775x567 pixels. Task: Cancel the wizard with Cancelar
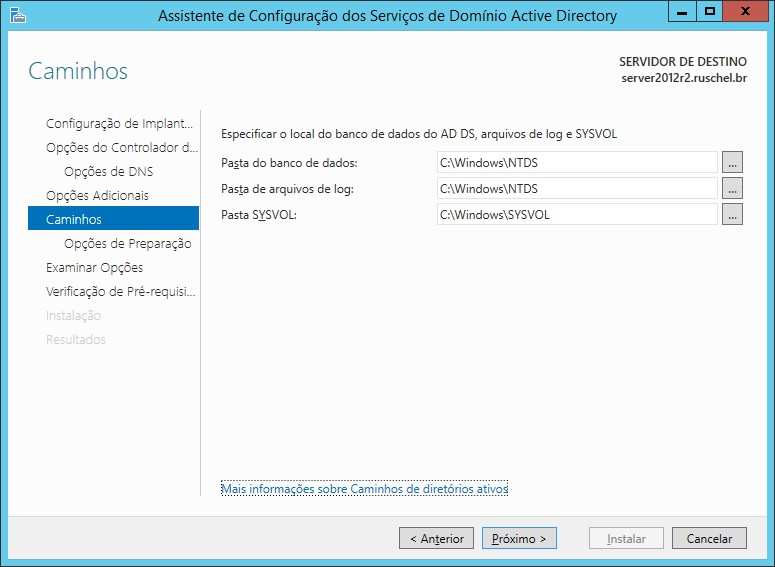[x=709, y=538]
